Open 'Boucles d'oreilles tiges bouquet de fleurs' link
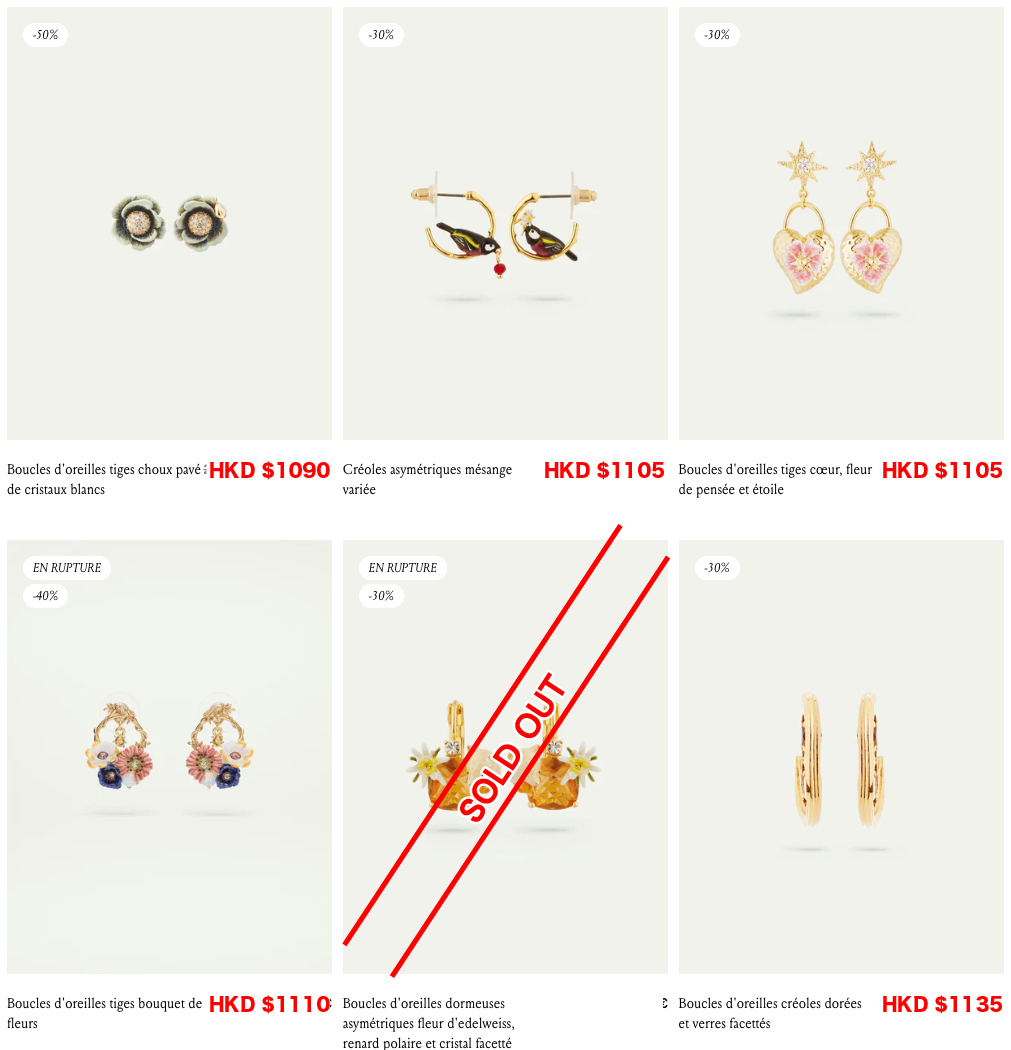The height and width of the screenshot is (1050, 1011). (104, 1012)
